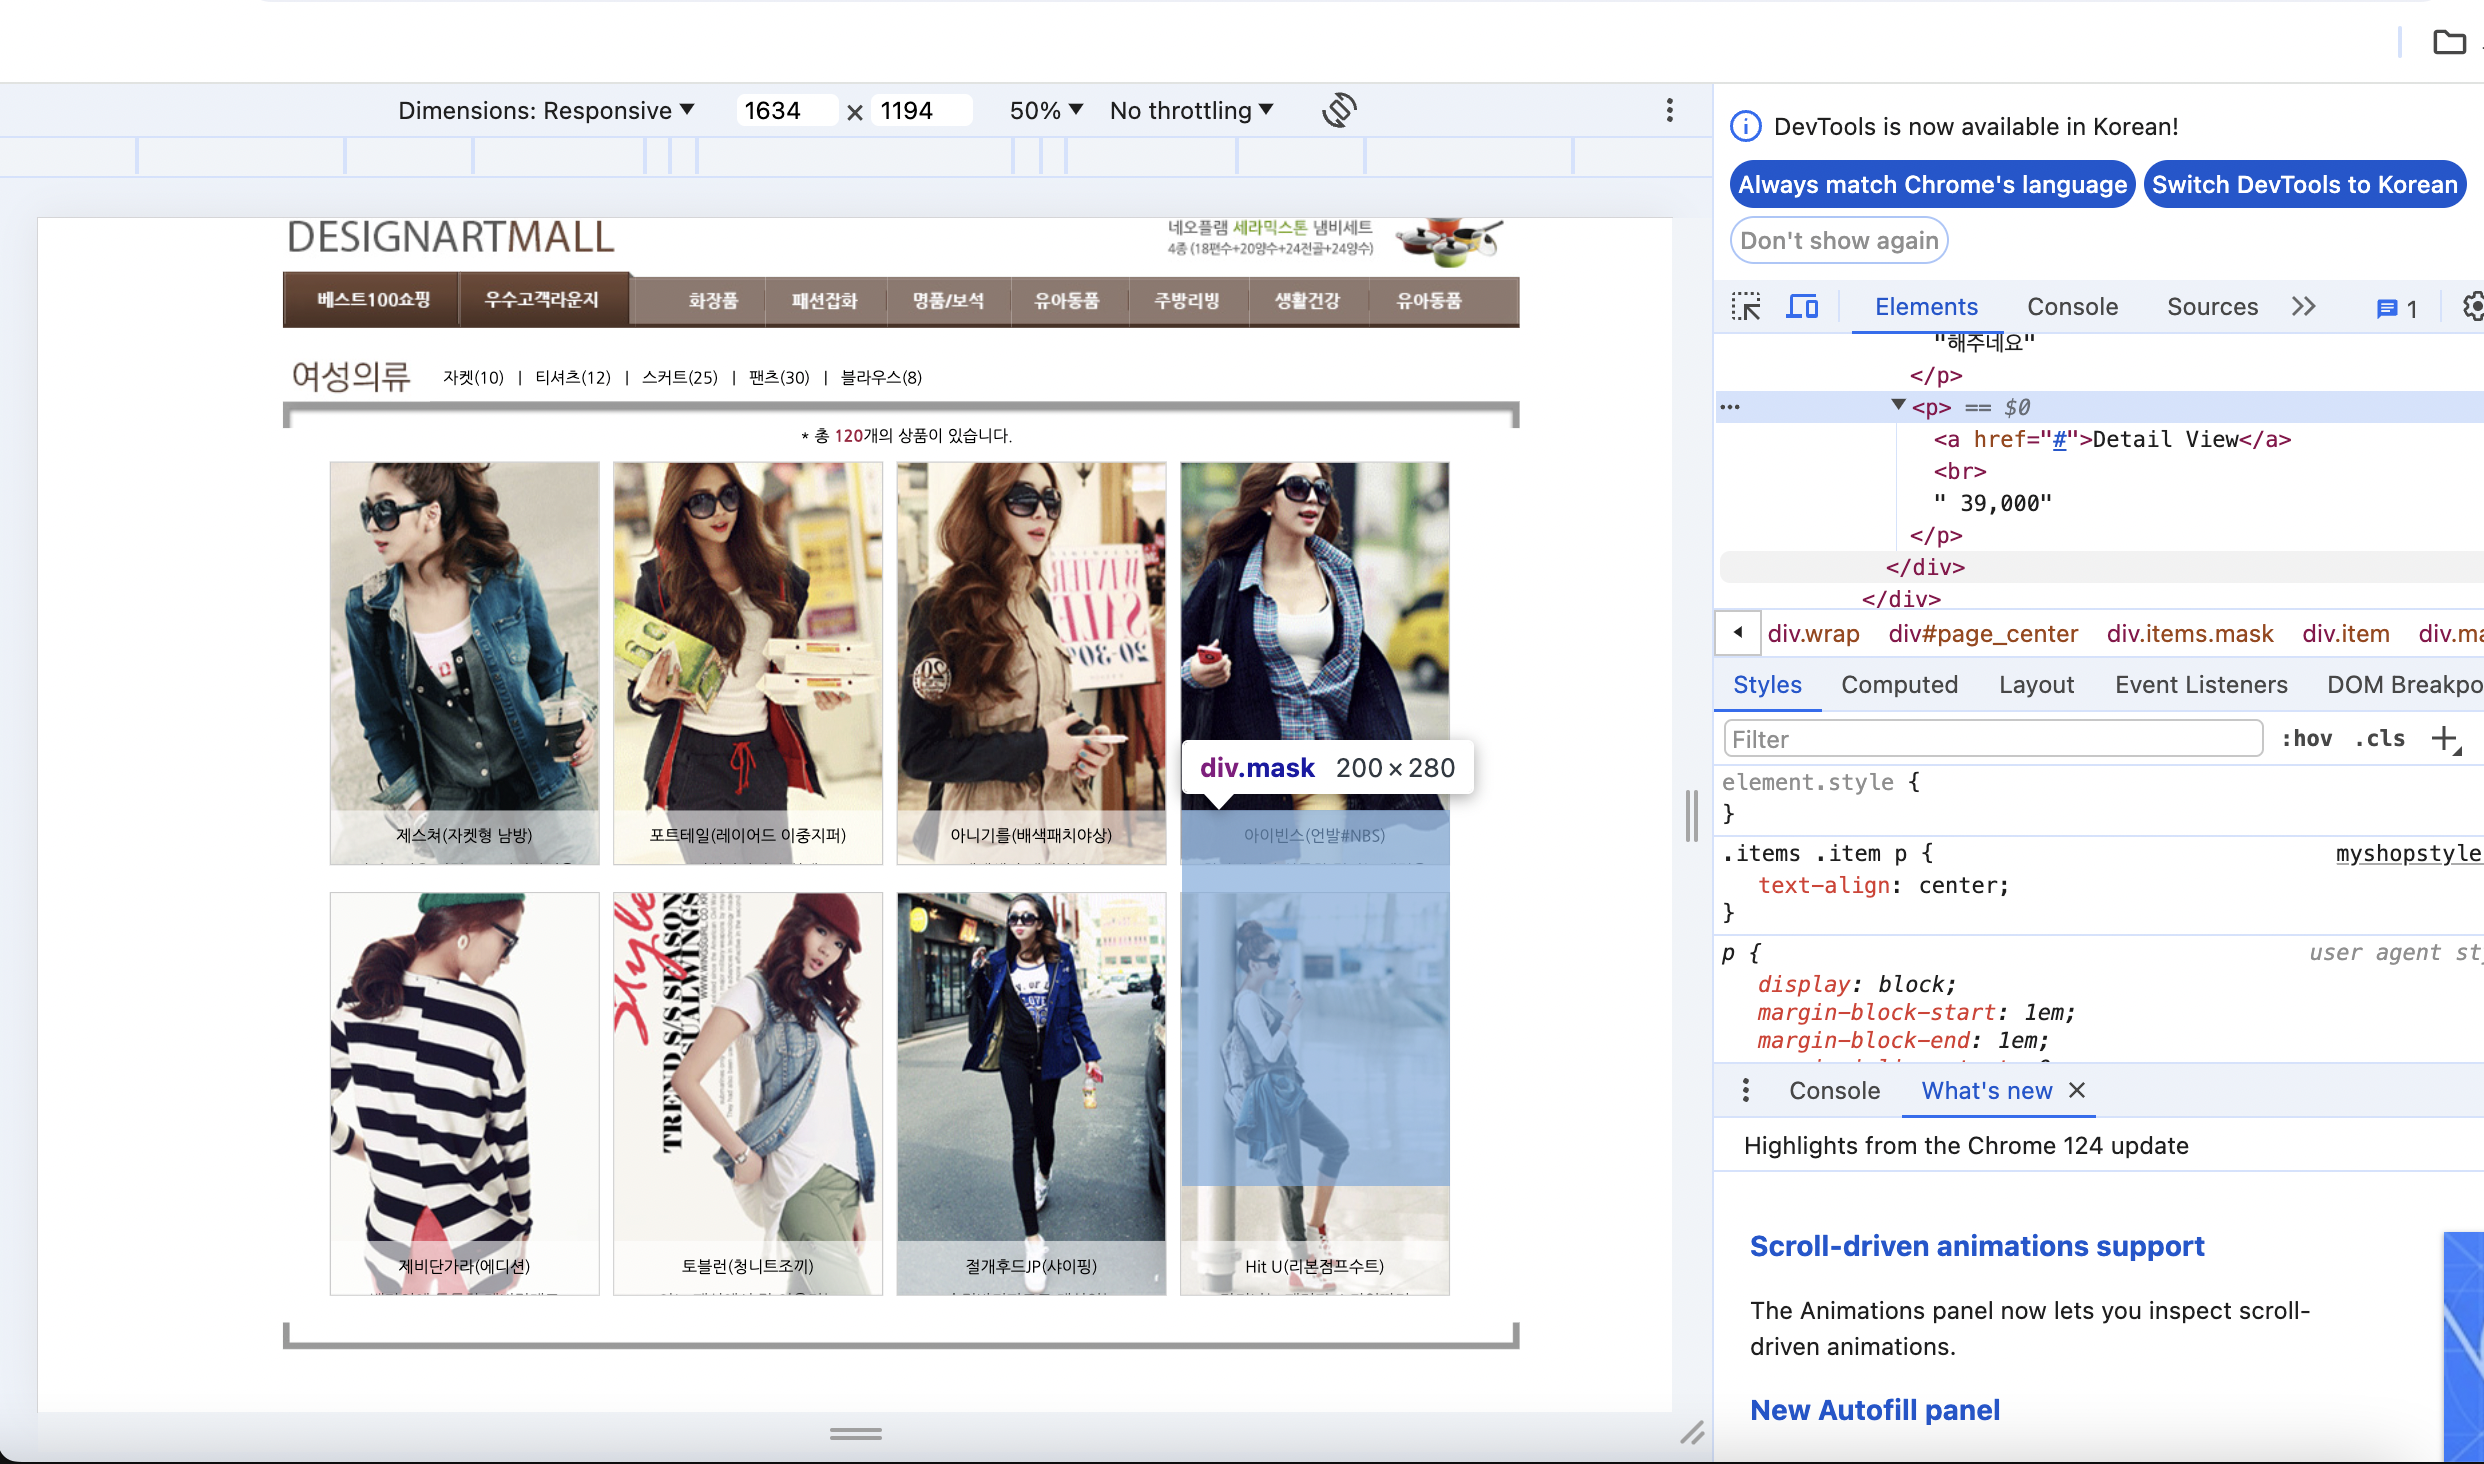Open the No throttling dropdown
This screenshot has width=2484, height=1464.
(x=1190, y=110)
